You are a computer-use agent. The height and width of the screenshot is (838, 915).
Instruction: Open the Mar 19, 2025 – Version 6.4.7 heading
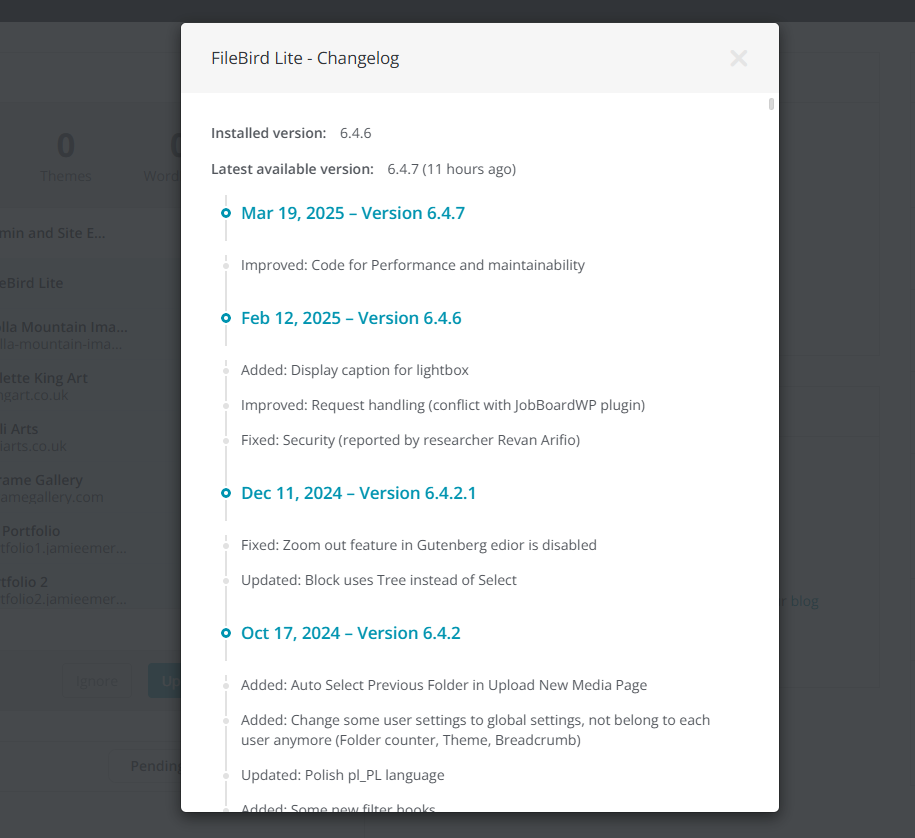click(353, 214)
